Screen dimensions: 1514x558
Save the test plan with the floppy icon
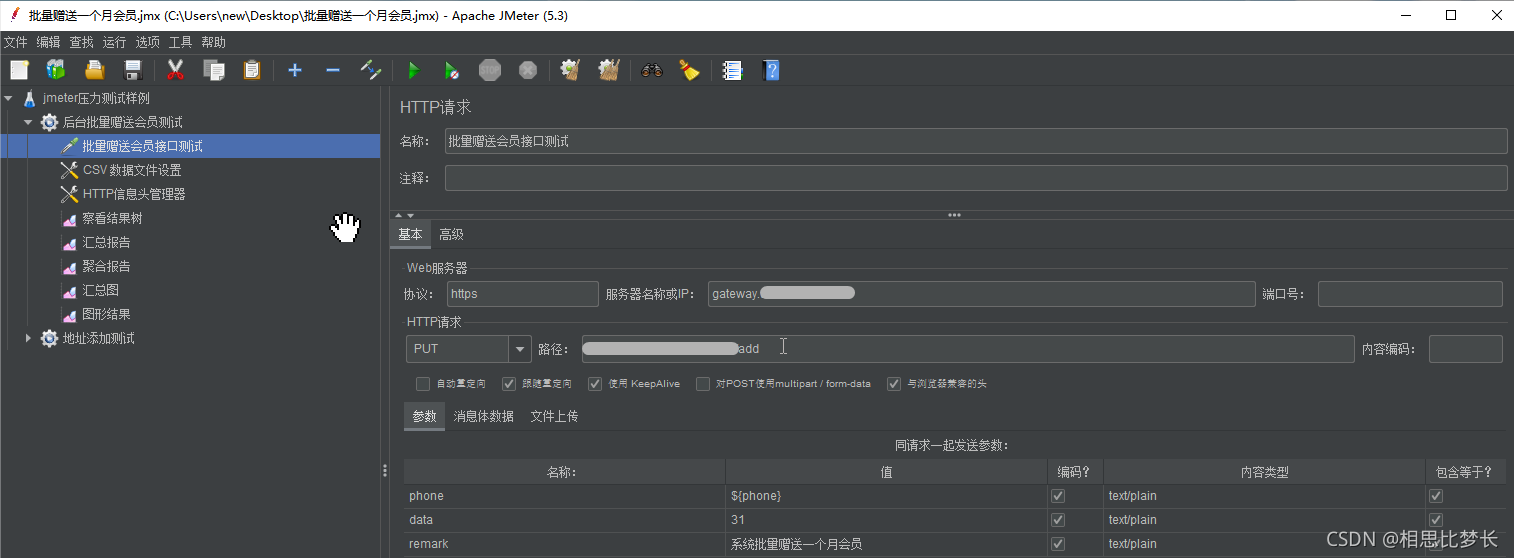point(133,70)
